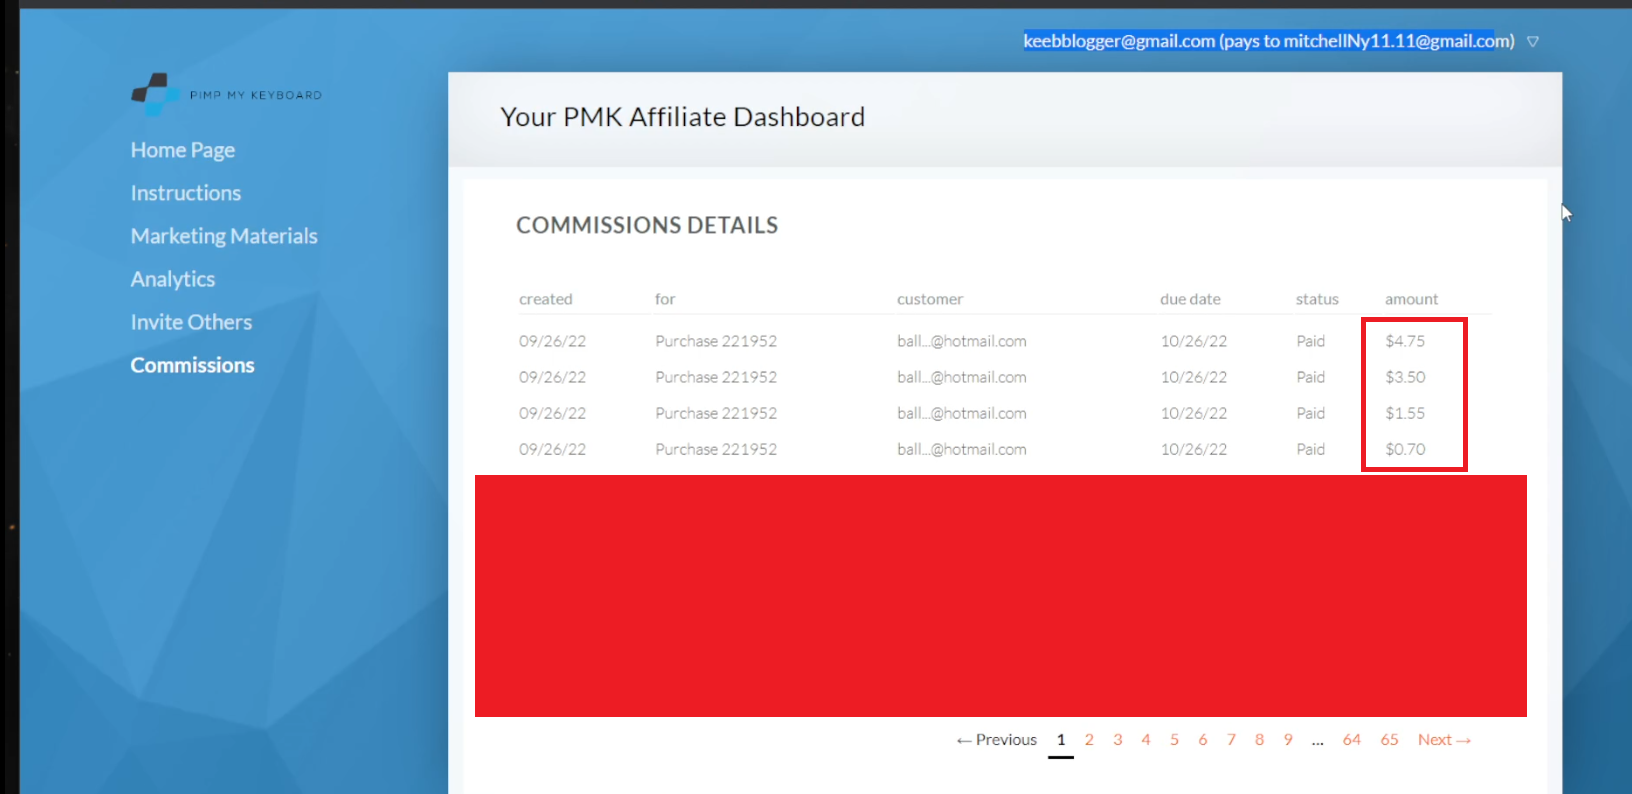Viewport: 1632px width, 794px height.
Task: Open the Analytics sidebar link
Action: (x=173, y=279)
